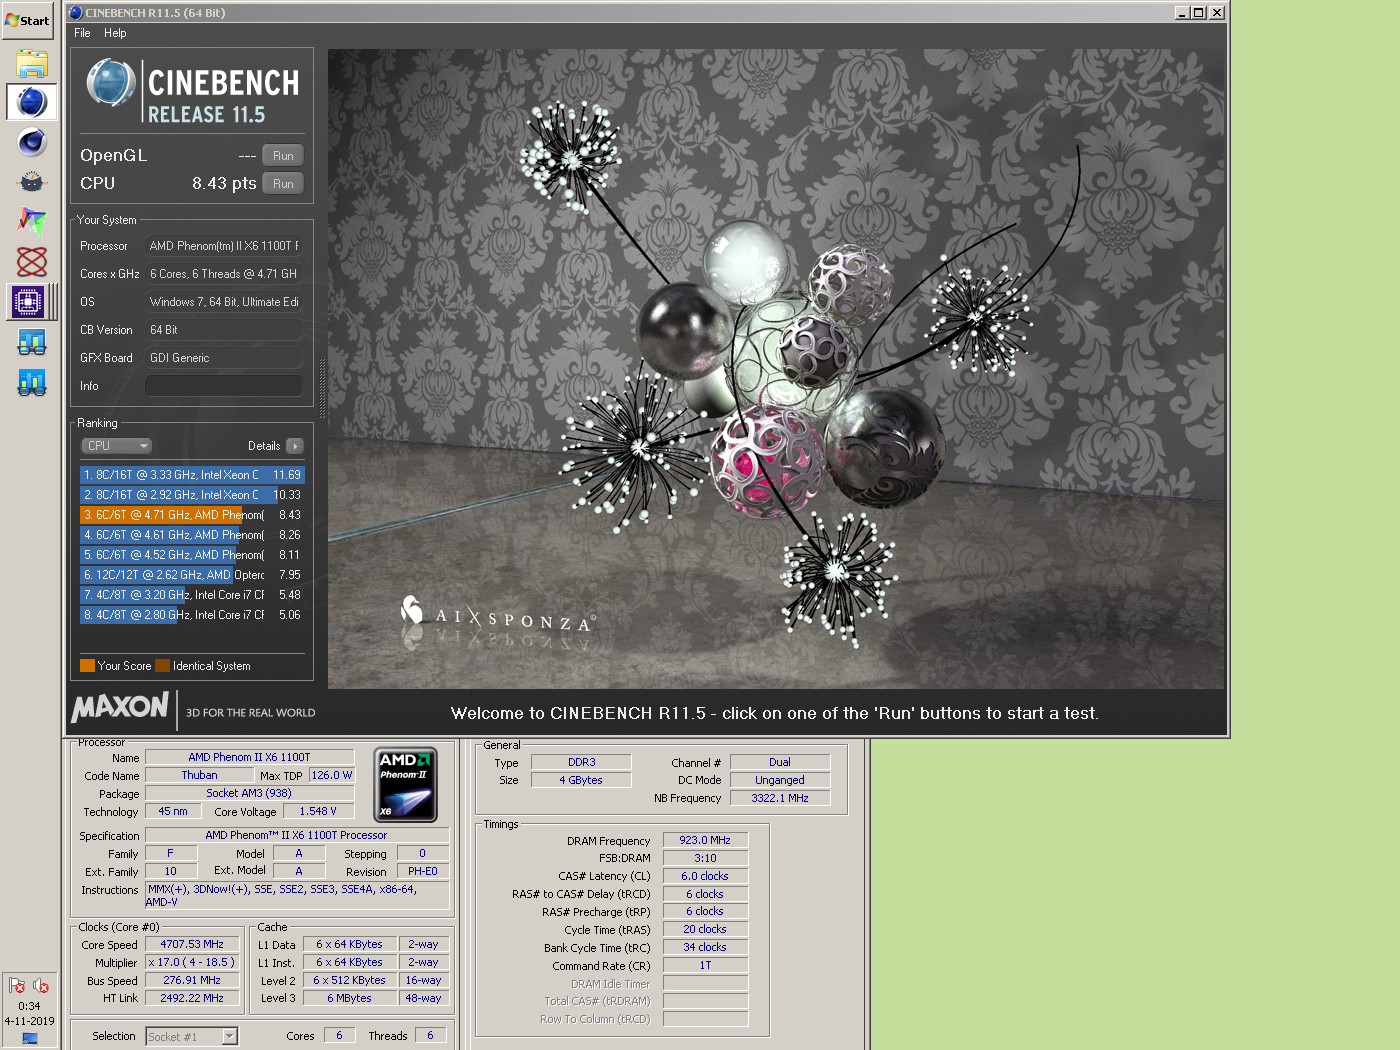Image resolution: width=1400 pixels, height=1050 pixels.
Task: Open the Socket #1 selection dropdown in CPU-Z
Action: click(192, 1037)
